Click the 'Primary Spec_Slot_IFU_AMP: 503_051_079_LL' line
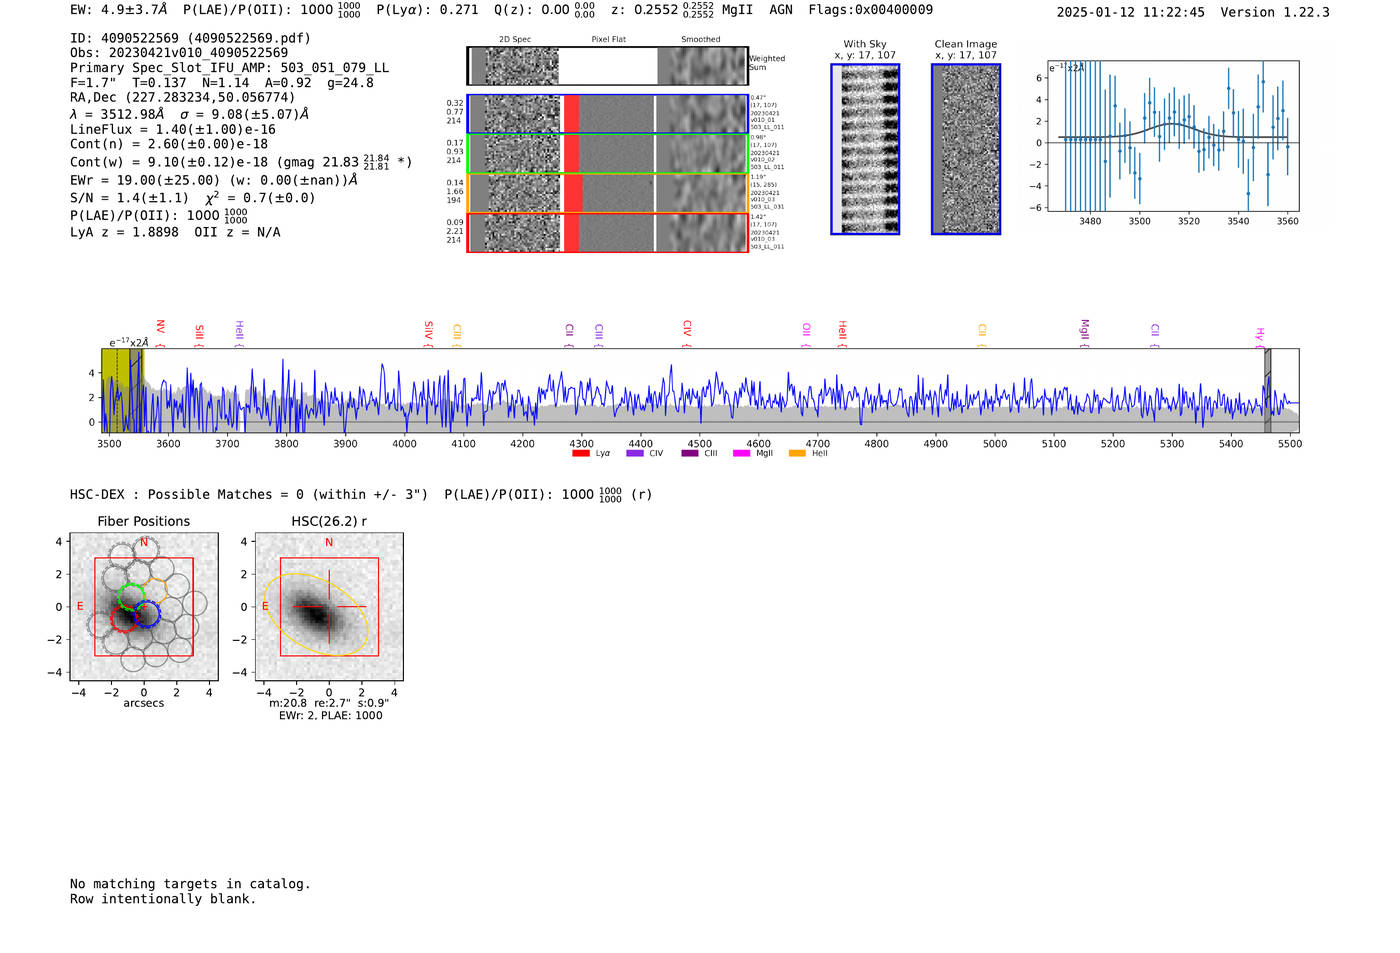Screen dimensions: 1400x953 coord(230,68)
